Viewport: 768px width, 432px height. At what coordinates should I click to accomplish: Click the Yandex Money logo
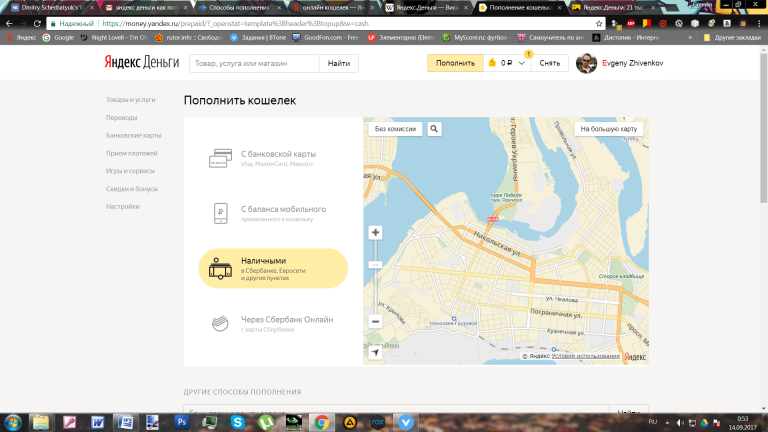[x=142, y=63]
